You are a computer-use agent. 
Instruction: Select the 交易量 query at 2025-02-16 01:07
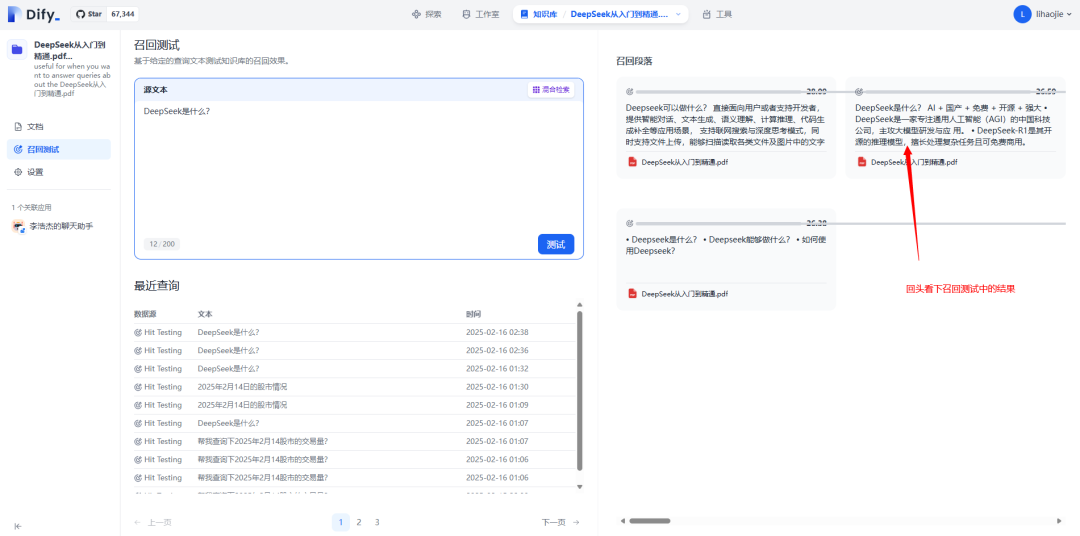click(x=355, y=441)
